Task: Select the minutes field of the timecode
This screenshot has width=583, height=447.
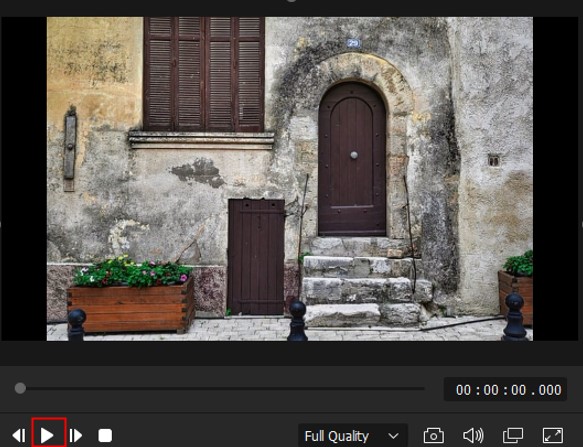Action: (491, 390)
